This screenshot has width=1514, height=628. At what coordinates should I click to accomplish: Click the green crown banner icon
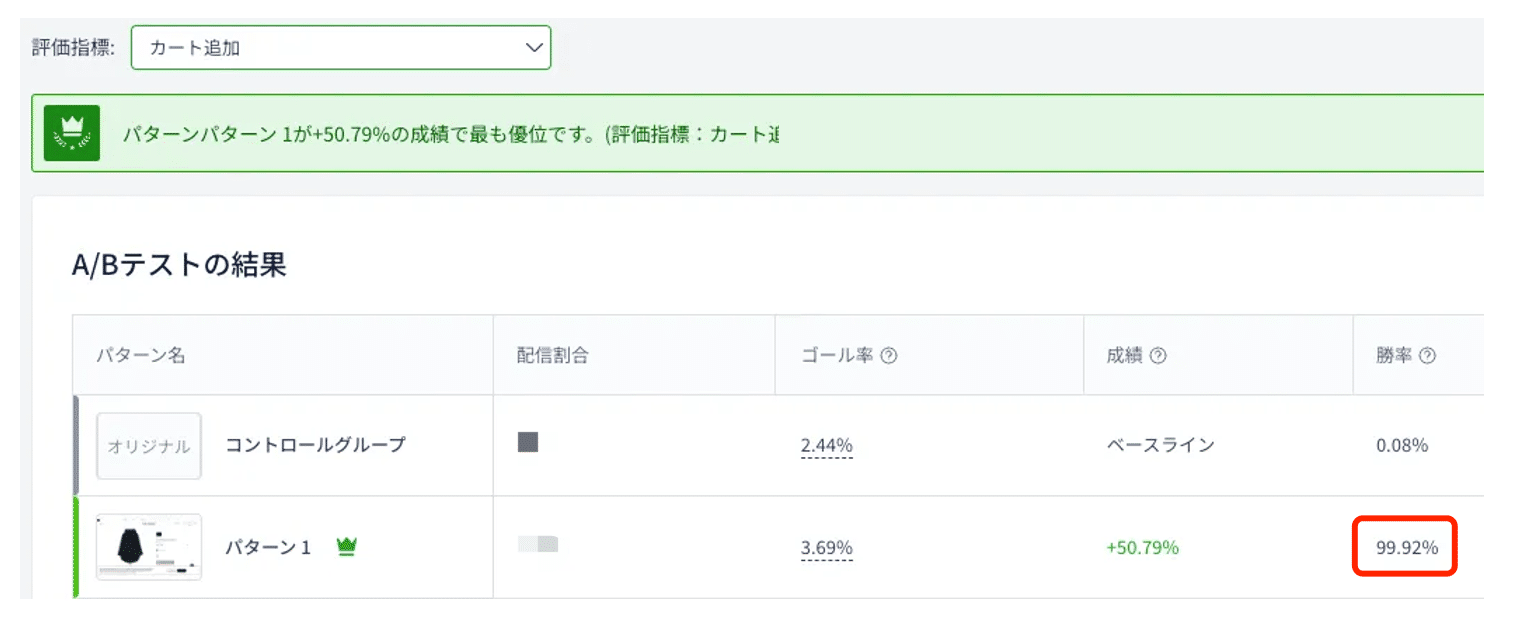[x=72, y=133]
